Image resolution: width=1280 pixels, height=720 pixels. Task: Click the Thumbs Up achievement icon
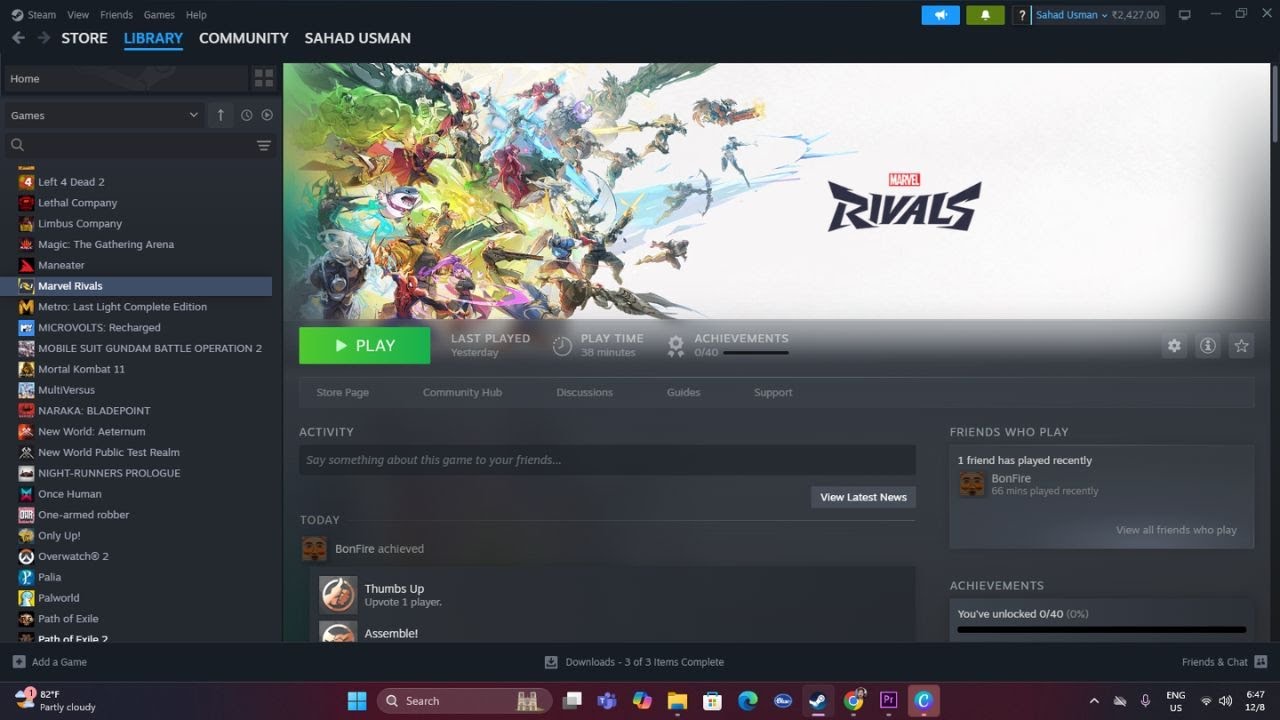338,594
